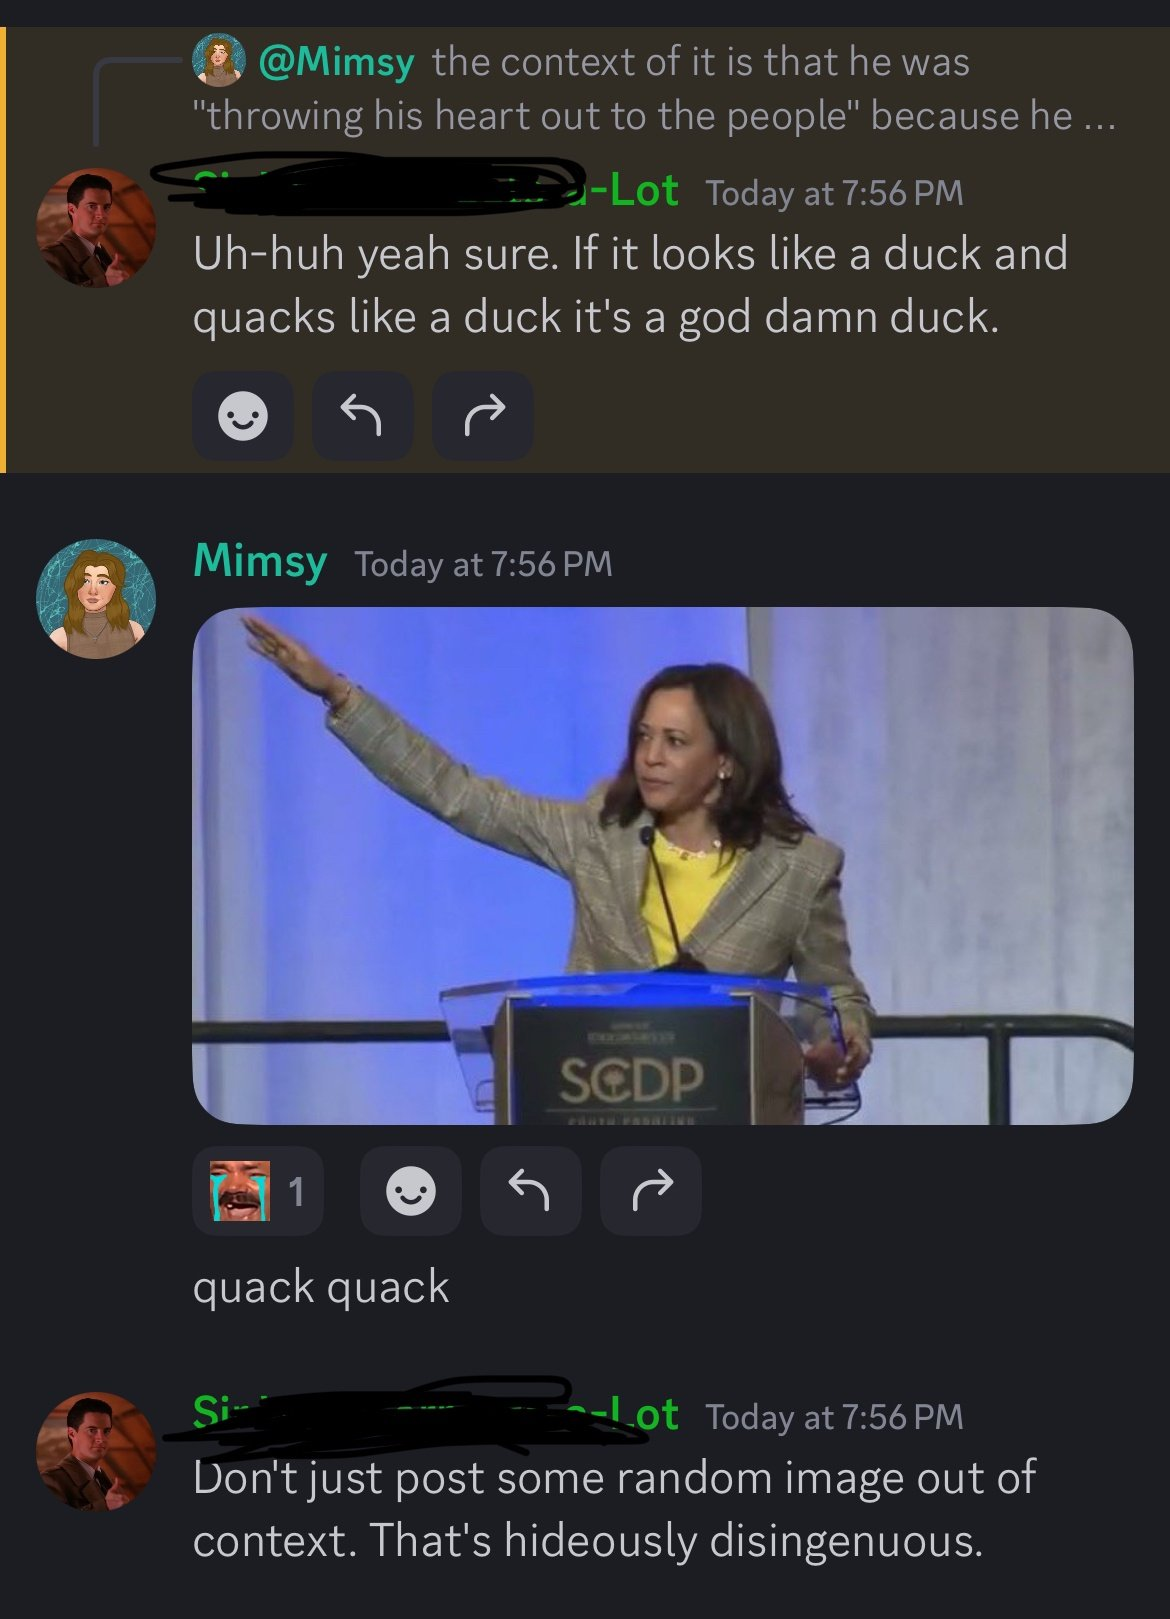
Task: Open avatar of the user with highlighted duck message
Action: (96, 228)
